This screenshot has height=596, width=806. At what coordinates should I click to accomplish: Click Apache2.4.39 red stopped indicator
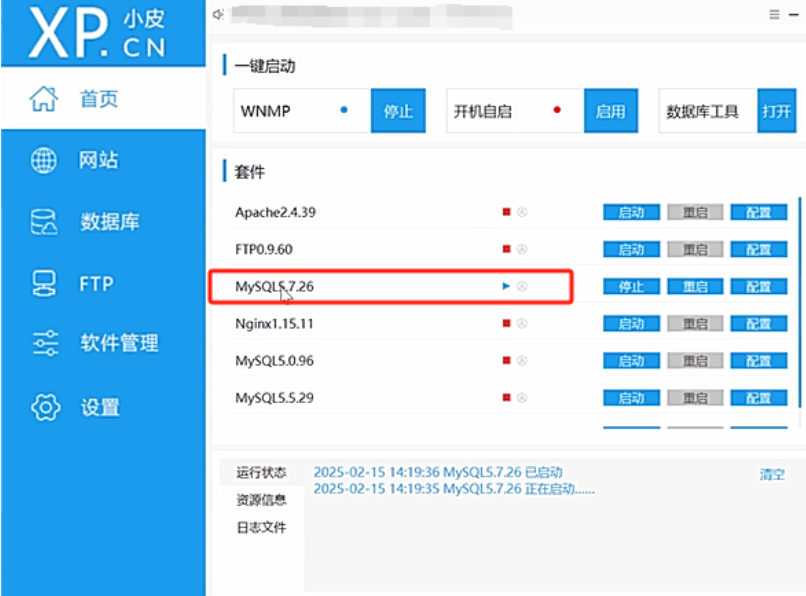tap(506, 212)
